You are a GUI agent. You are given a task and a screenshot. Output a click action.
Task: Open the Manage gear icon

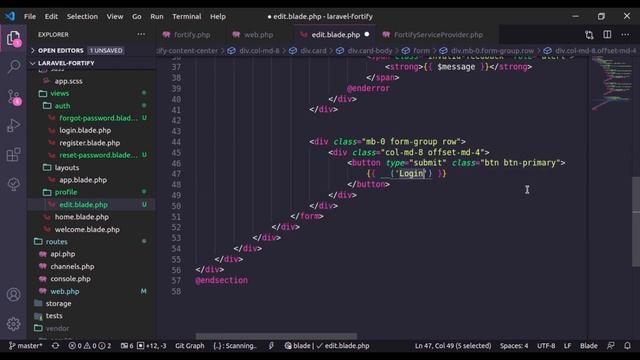click(x=13, y=324)
